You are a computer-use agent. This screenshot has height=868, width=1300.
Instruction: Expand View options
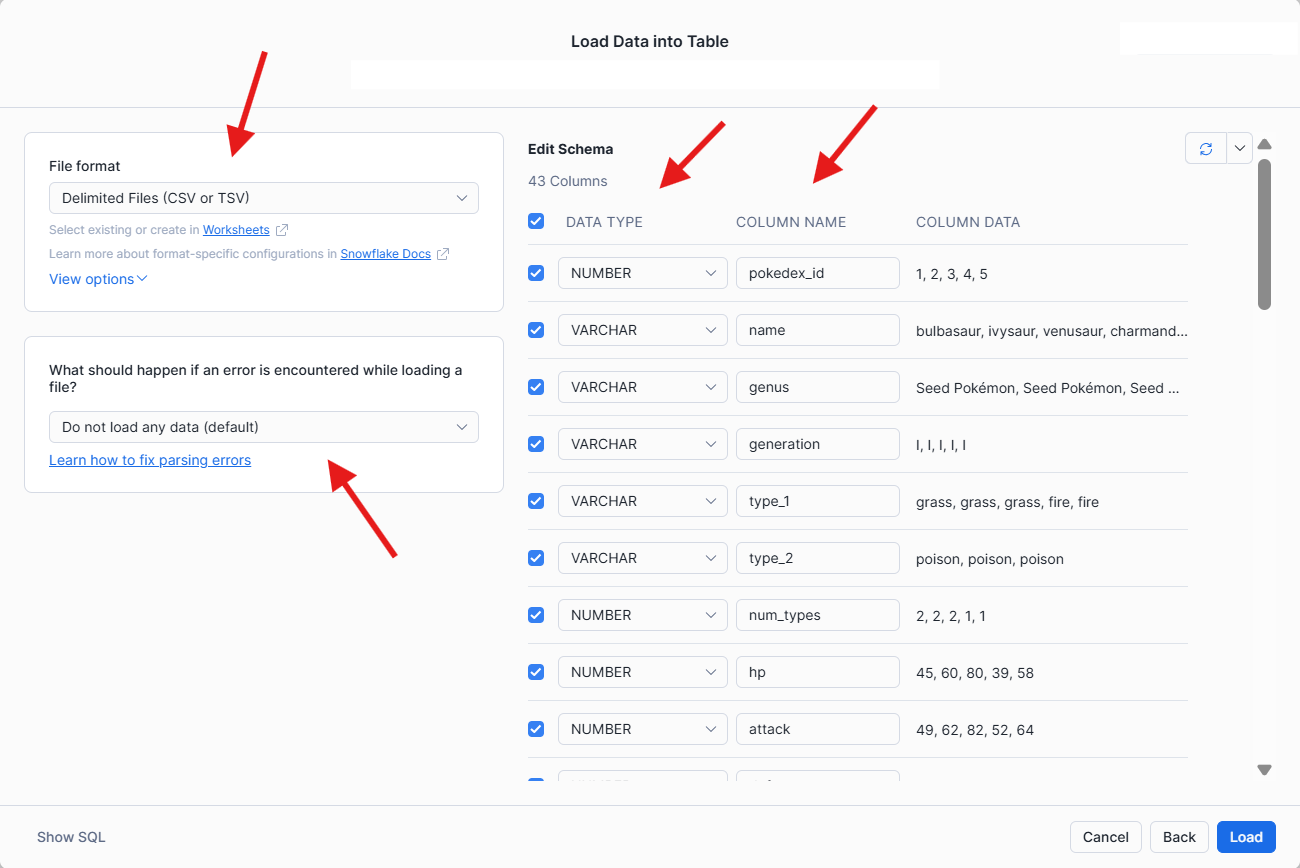click(98, 279)
